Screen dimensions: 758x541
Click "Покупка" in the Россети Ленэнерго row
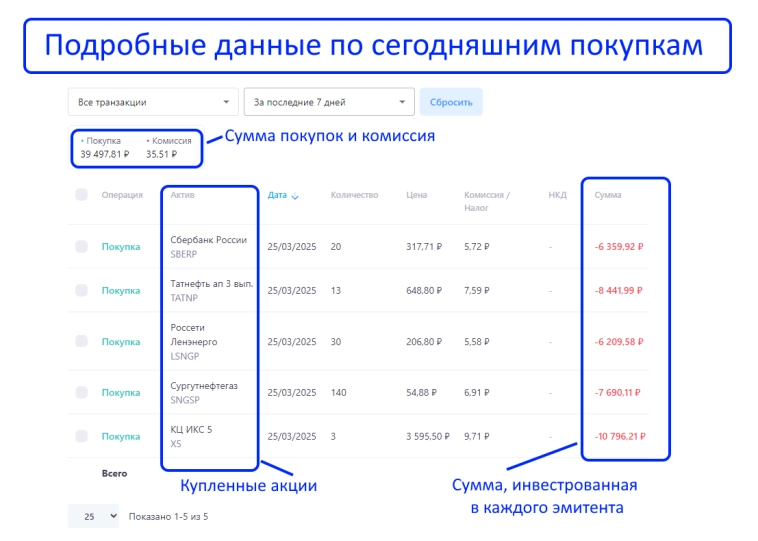(121, 342)
